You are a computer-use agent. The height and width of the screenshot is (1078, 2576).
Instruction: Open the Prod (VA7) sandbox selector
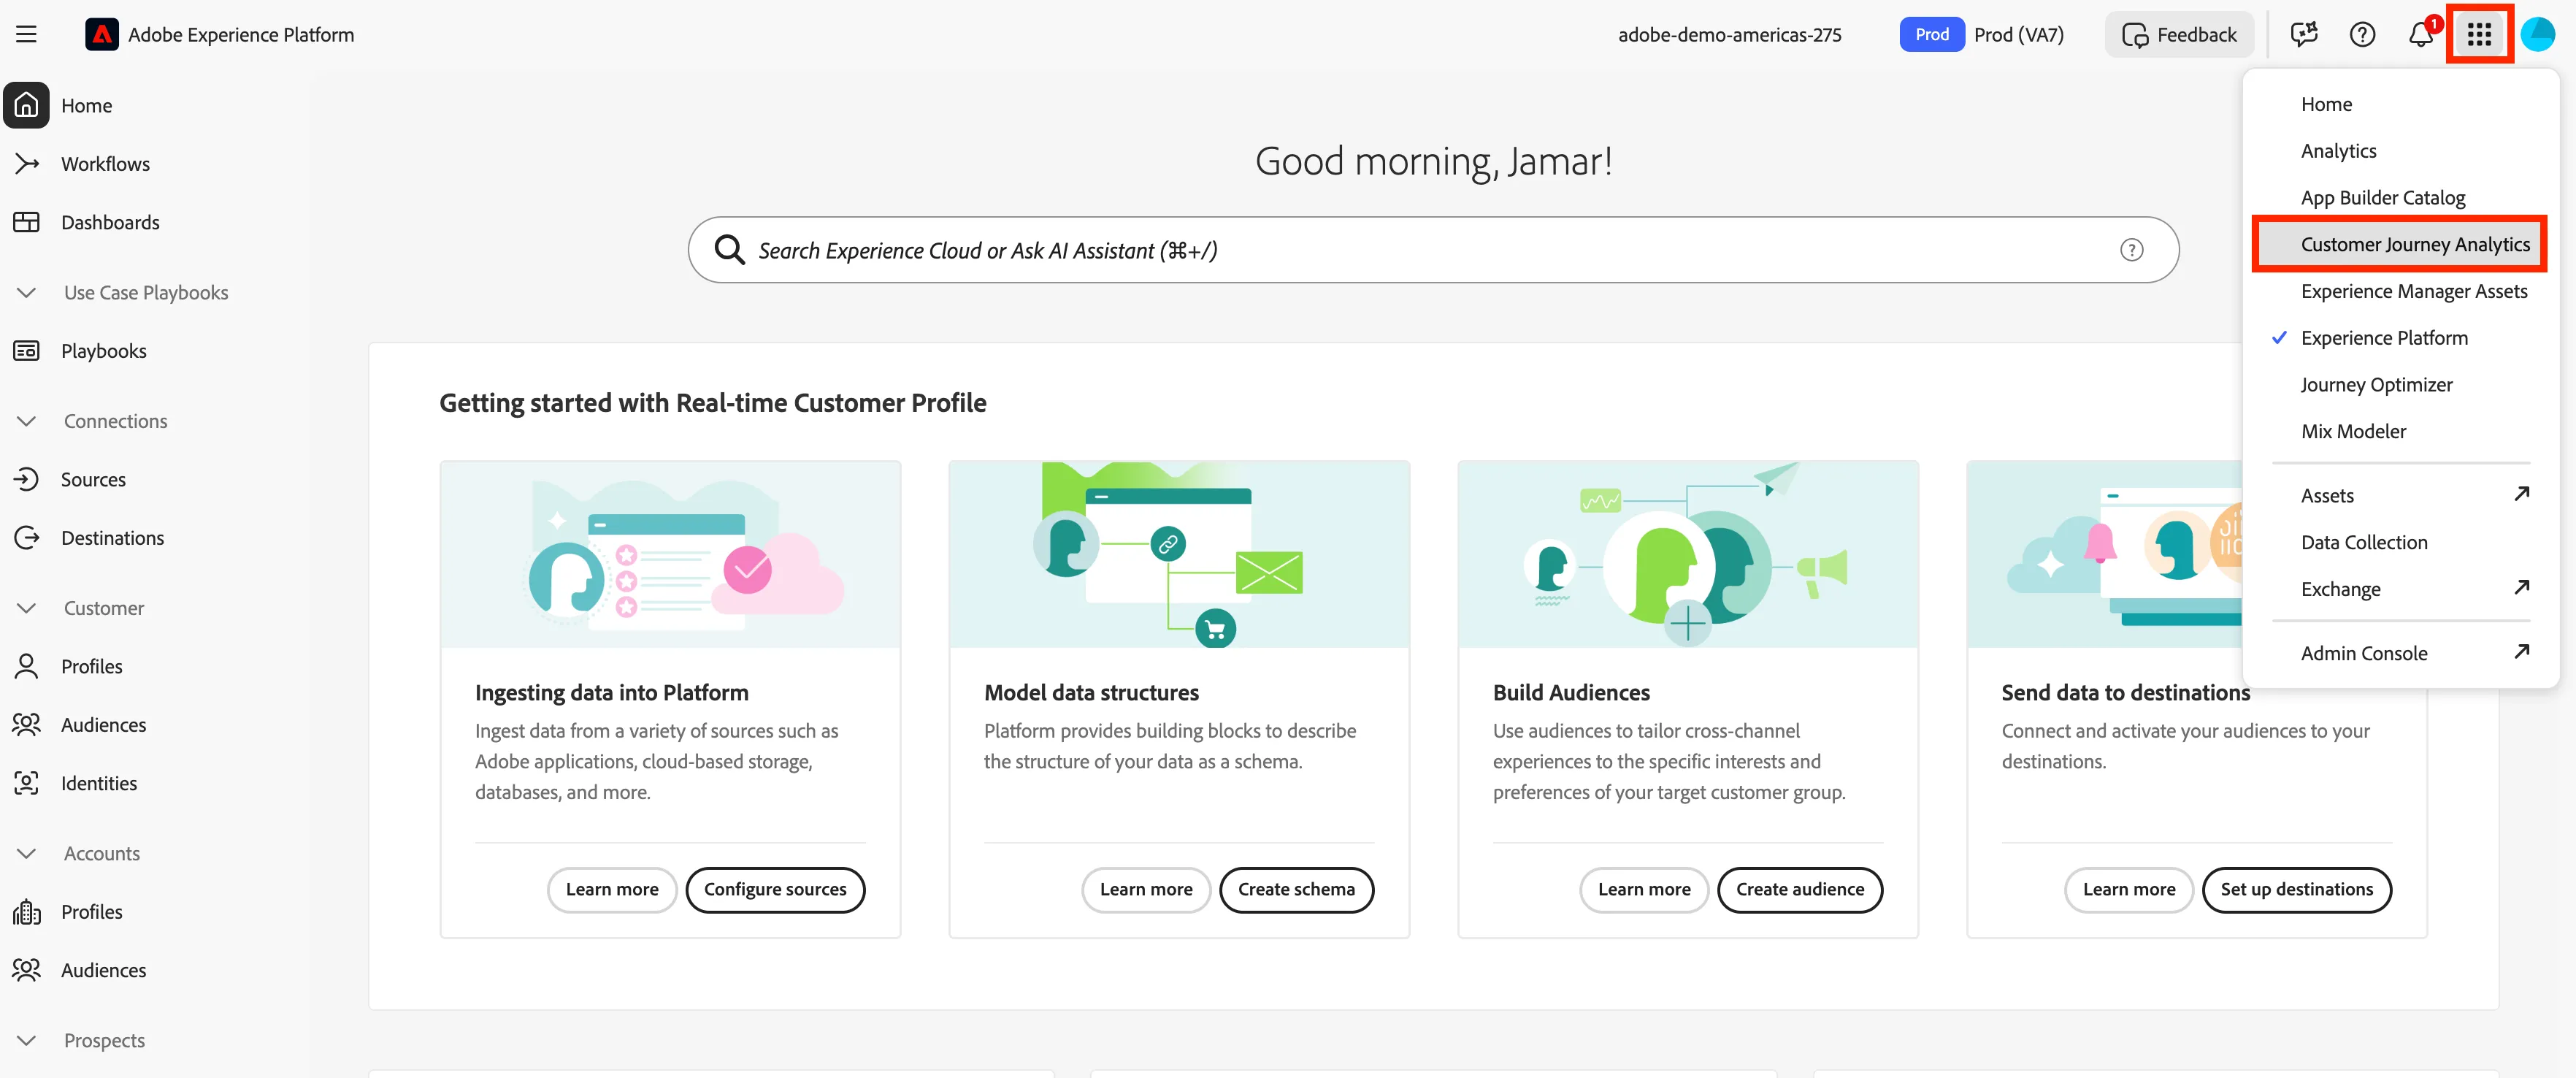pyautogui.click(x=1982, y=34)
